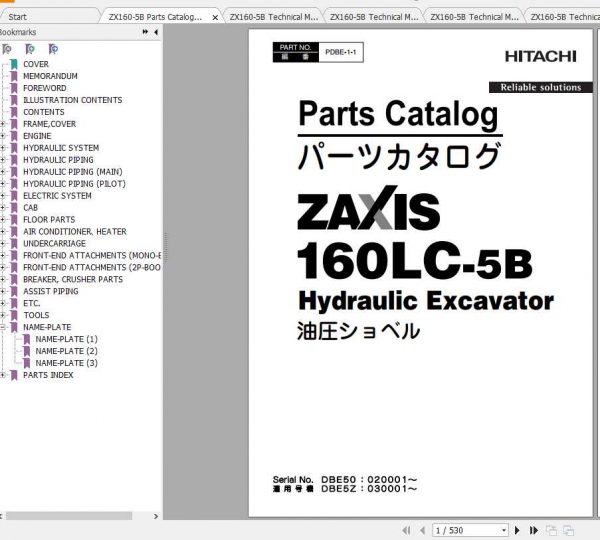Collapse the Bookmarks panel with left arrow
This screenshot has height=540, width=600.
click(156, 32)
